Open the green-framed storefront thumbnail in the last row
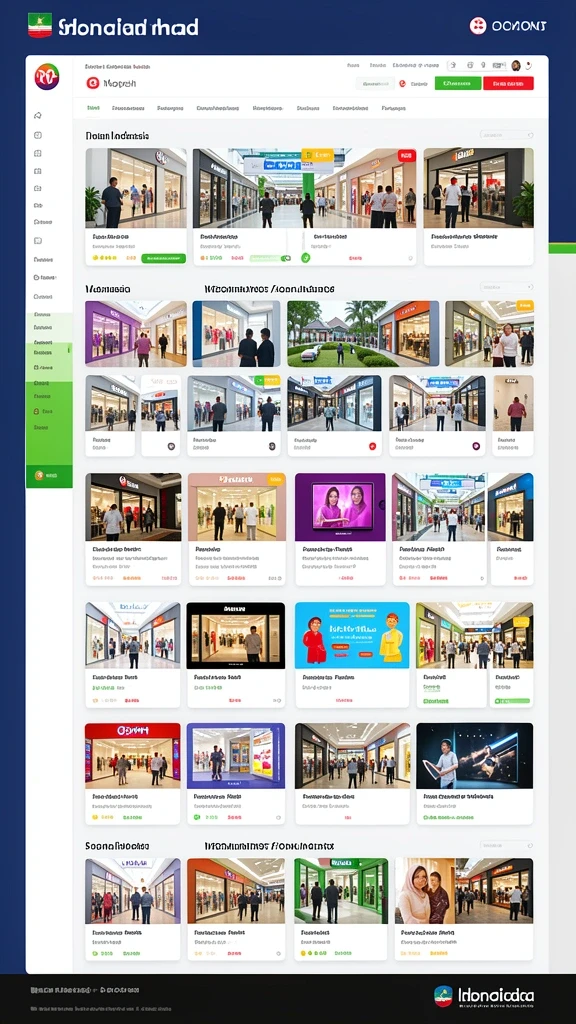This screenshot has width=576, height=1024. coord(341,891)
